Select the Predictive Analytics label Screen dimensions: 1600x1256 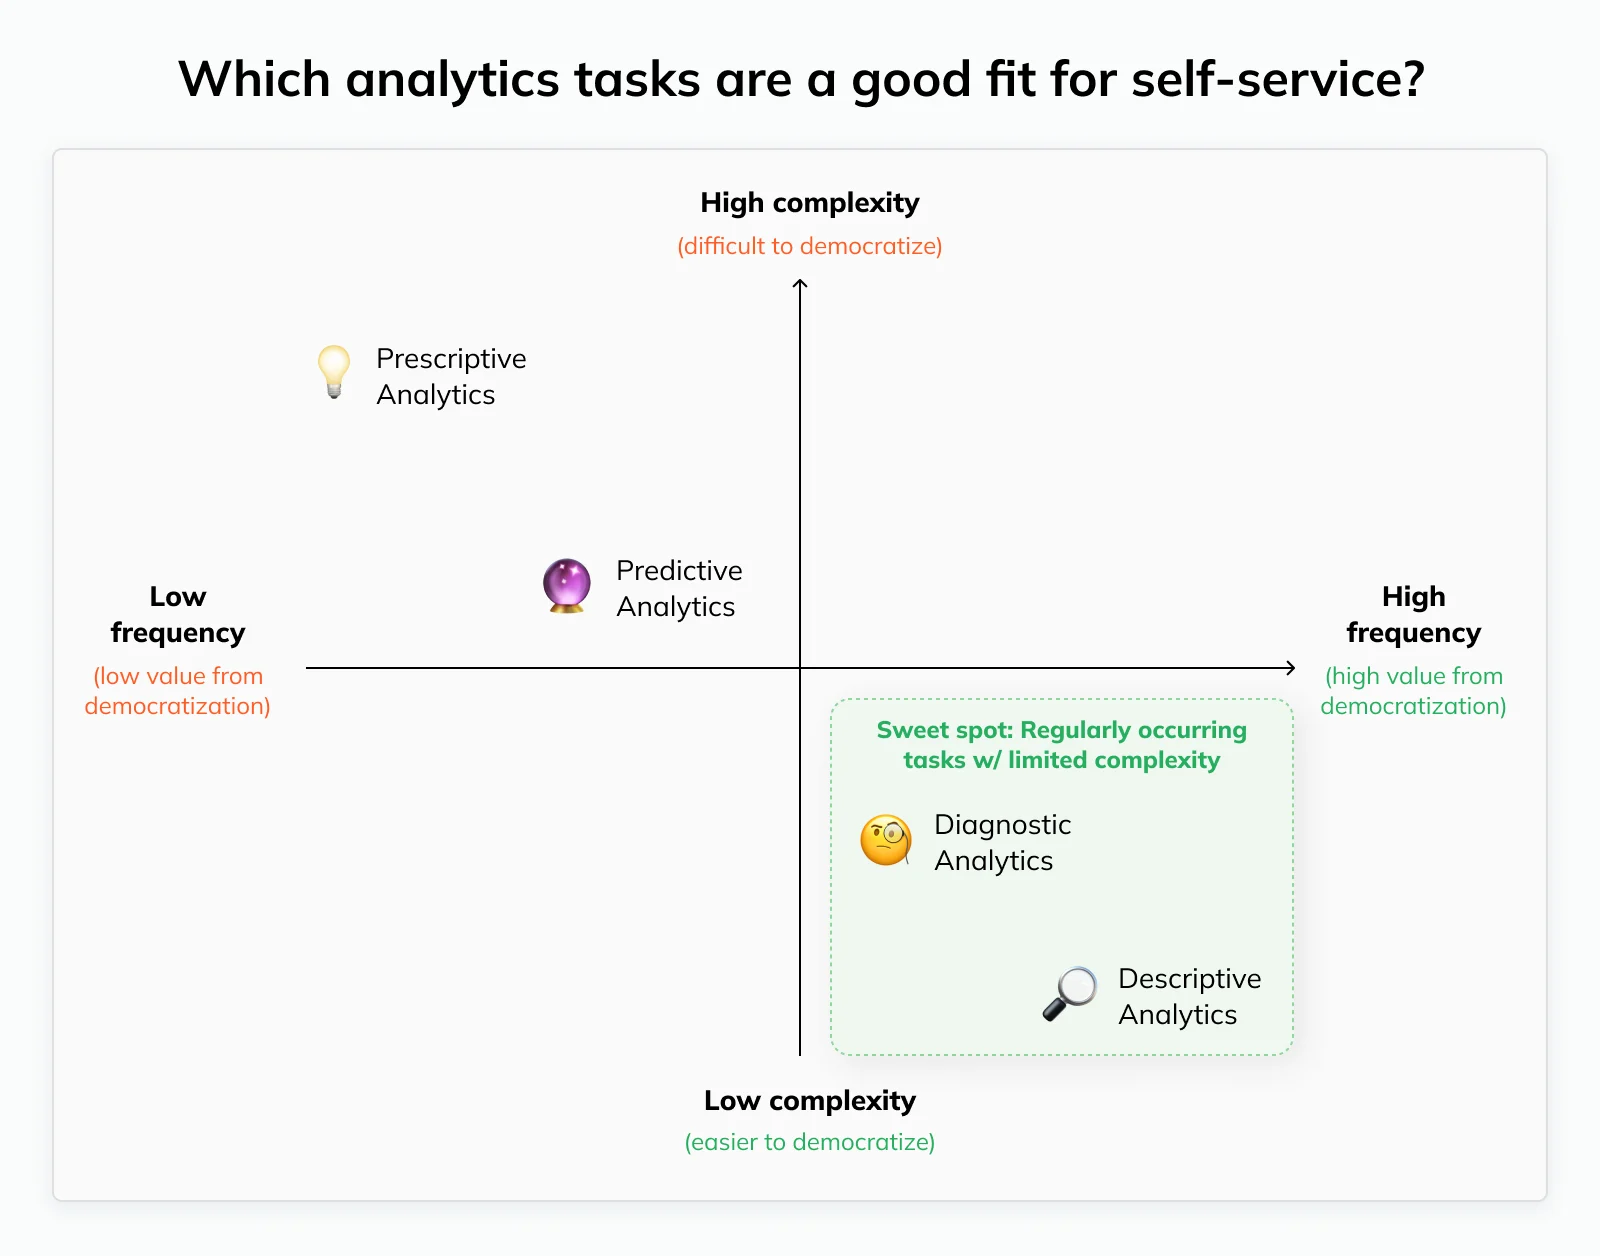[679, 588]
